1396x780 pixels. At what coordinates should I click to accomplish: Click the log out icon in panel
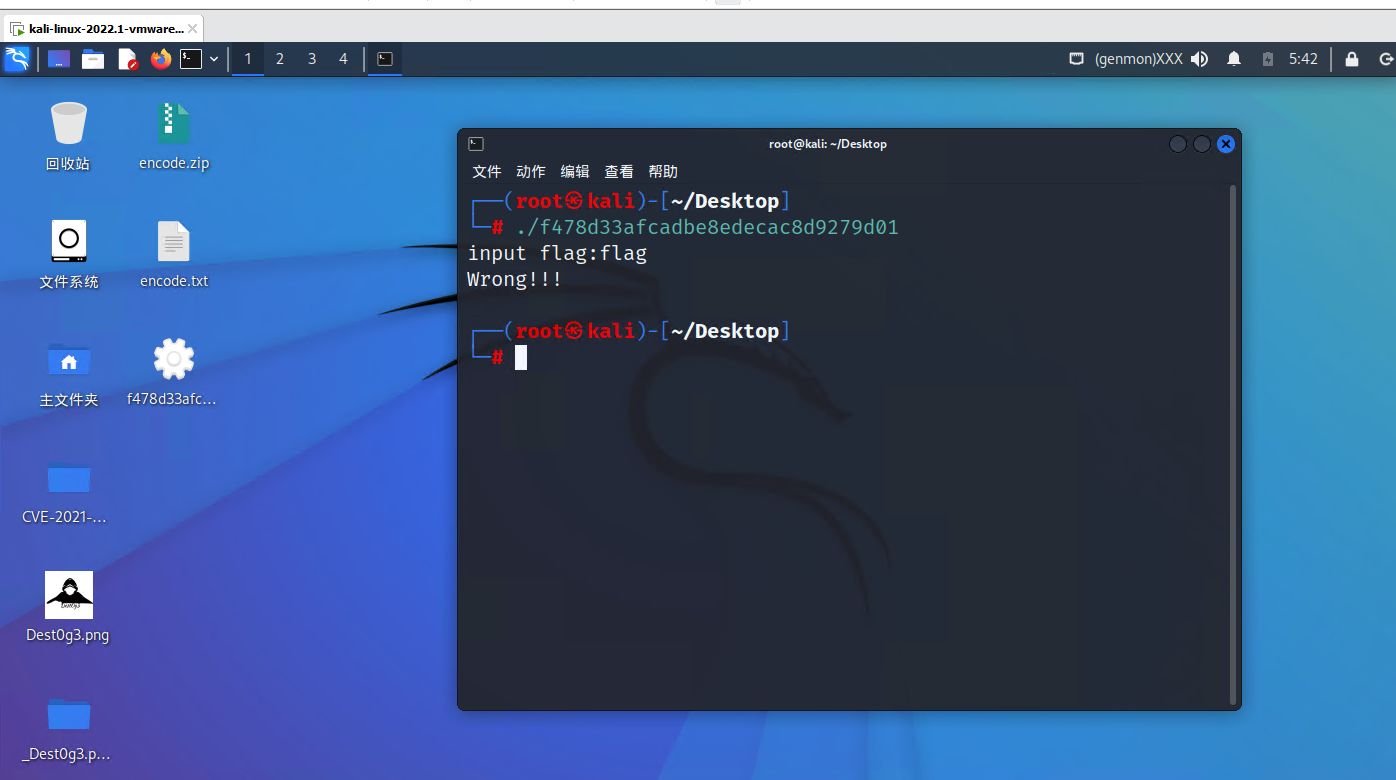(1386, 59)
